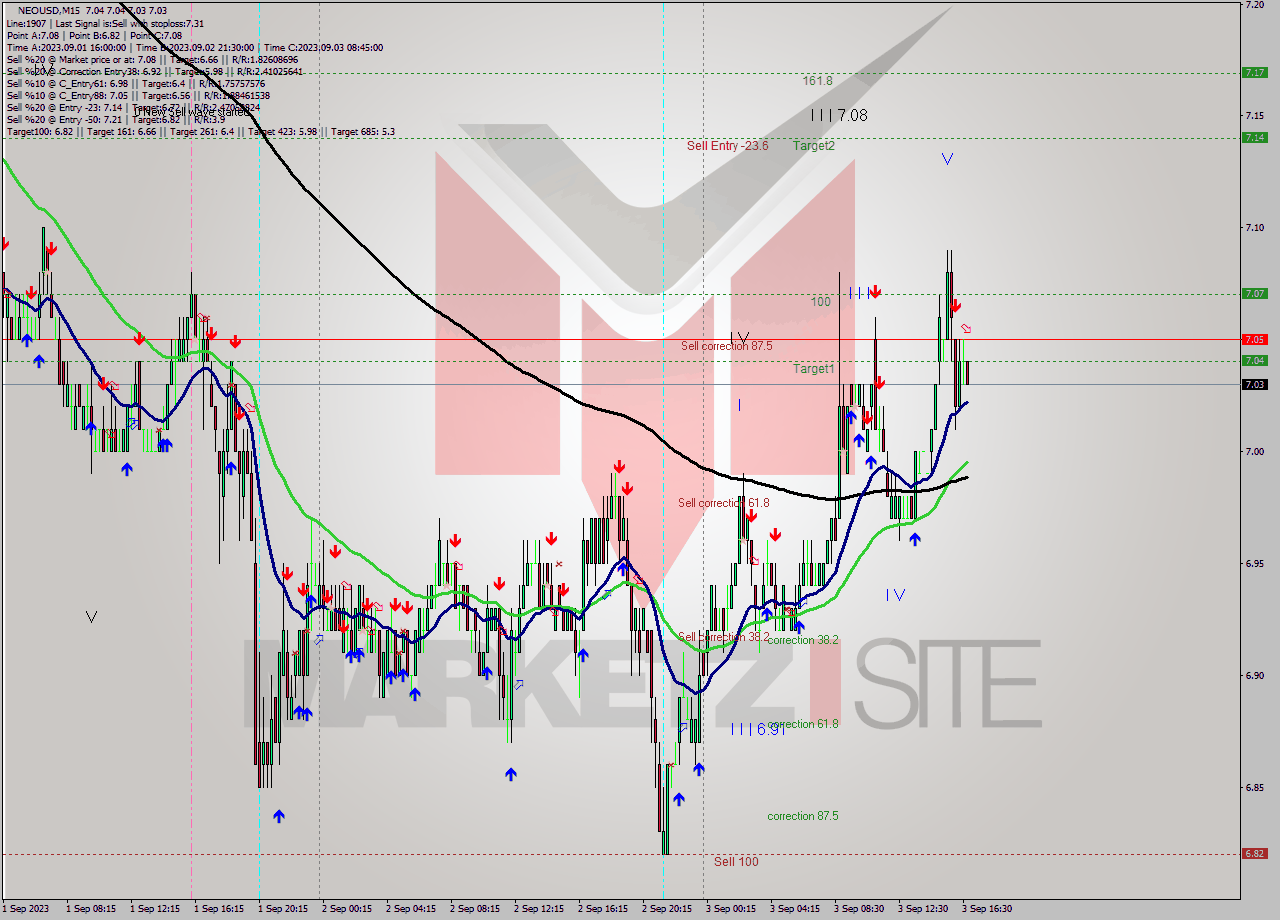Click the blue 'I I I 6.91' wave label
The height and width of the screenshot is (920, 1280).
pos(757,729)
